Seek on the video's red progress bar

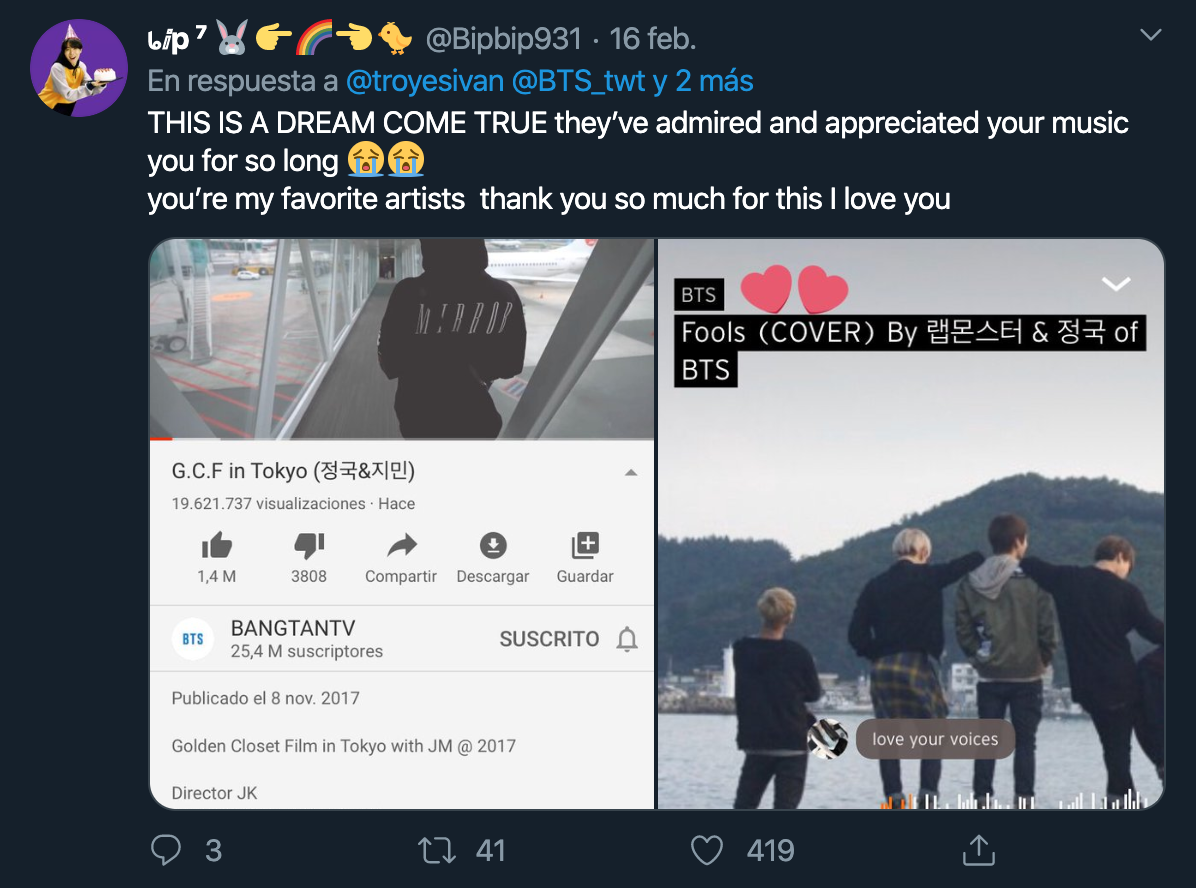point(402,439)
